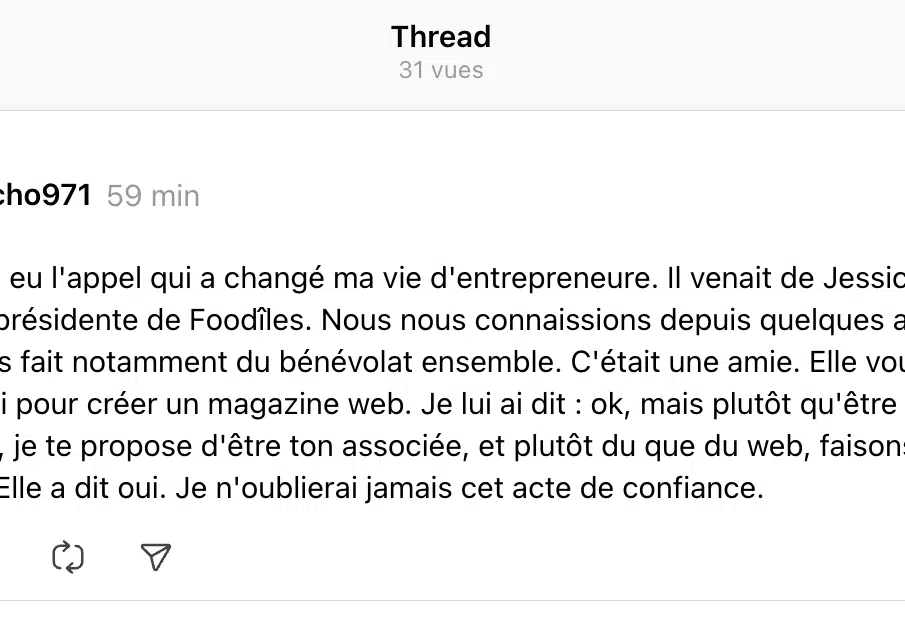905x626 pixels.
Task: View the "31 vues" view count
Action: click(x=441, y=70)
